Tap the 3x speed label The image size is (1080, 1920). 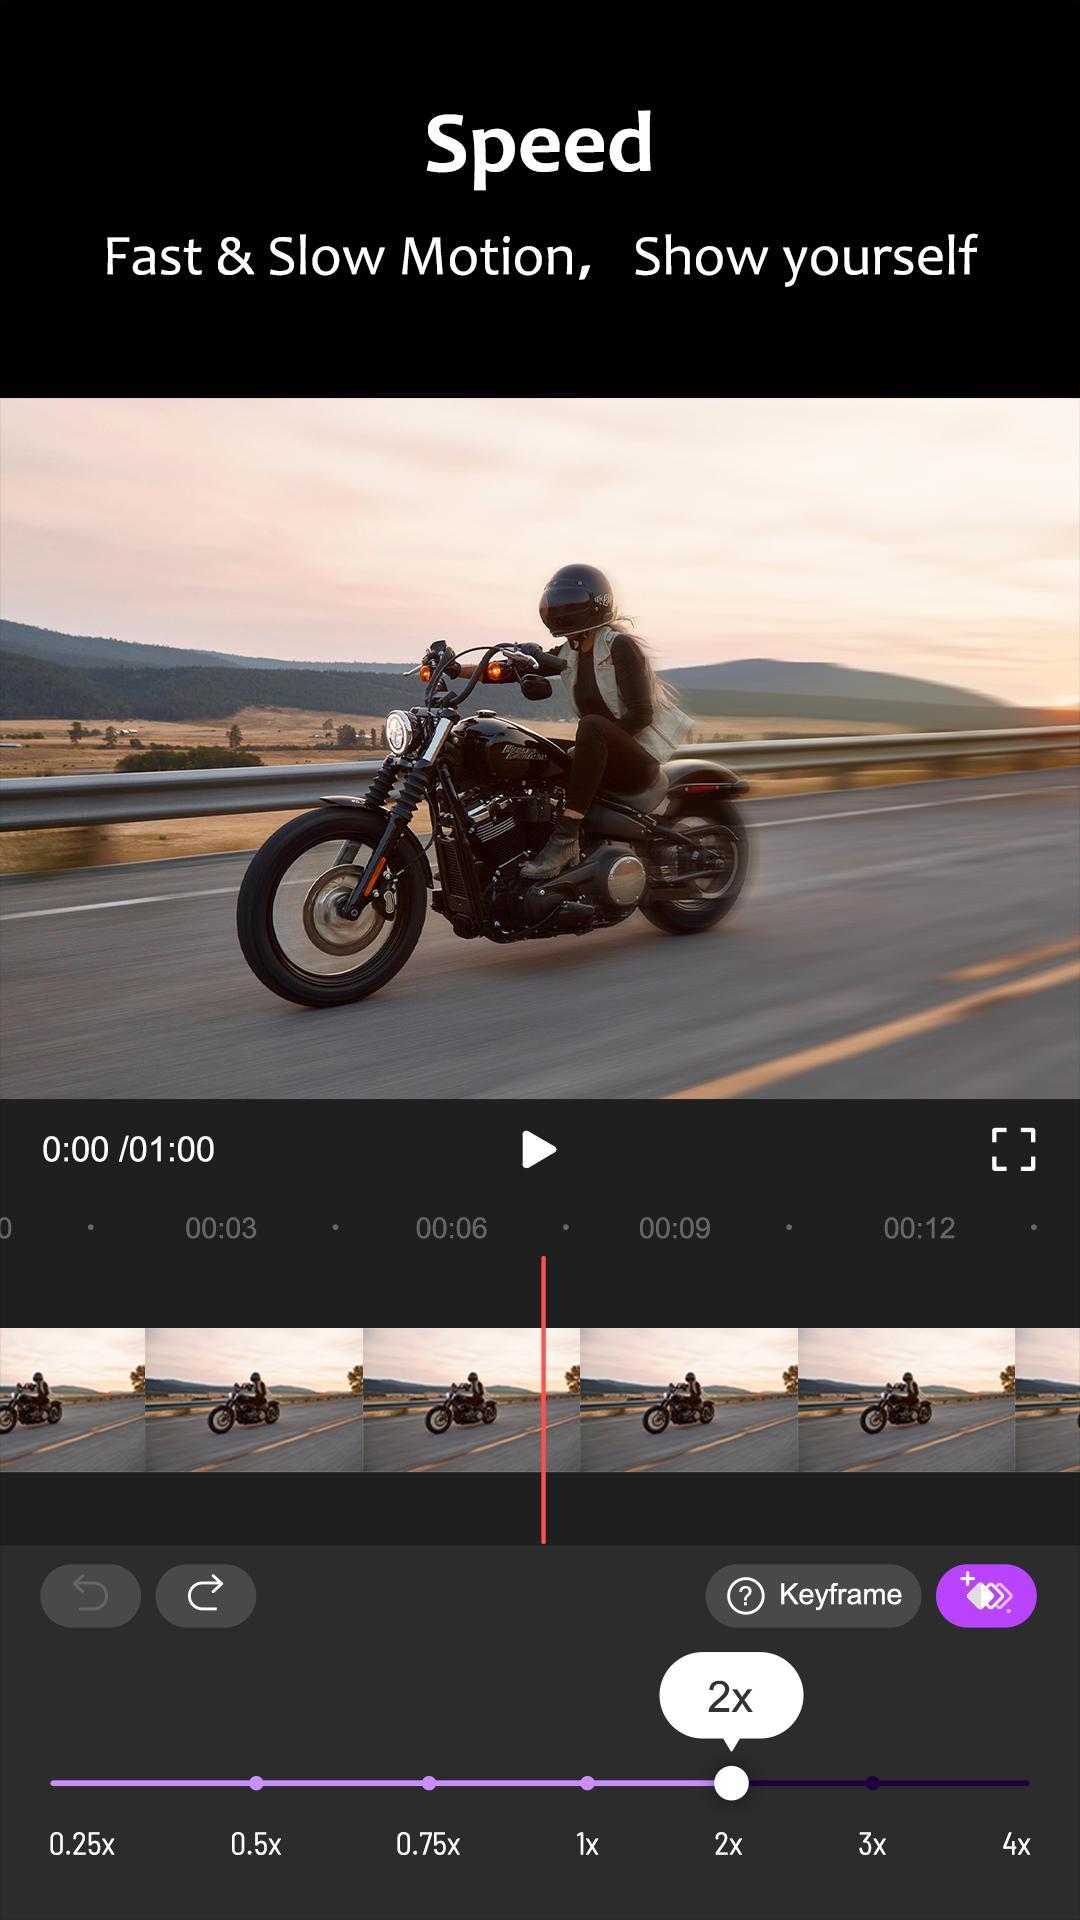pos(872,1844)
